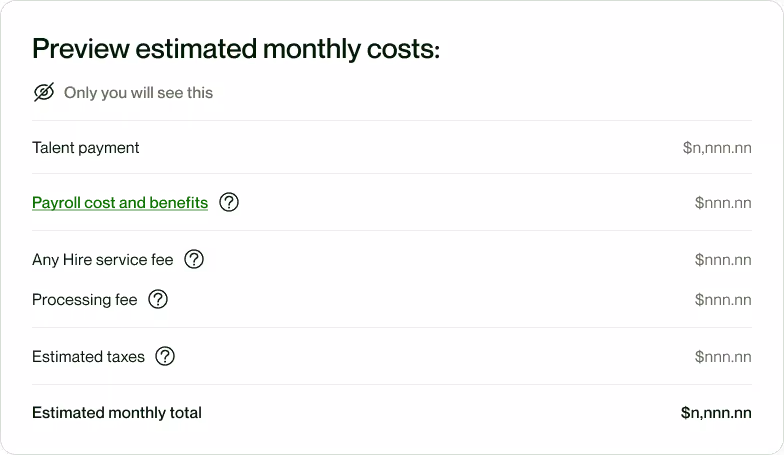
Task: Select the Estimated monthly total label
Action: pyautogui.click(x=117, y=413)
